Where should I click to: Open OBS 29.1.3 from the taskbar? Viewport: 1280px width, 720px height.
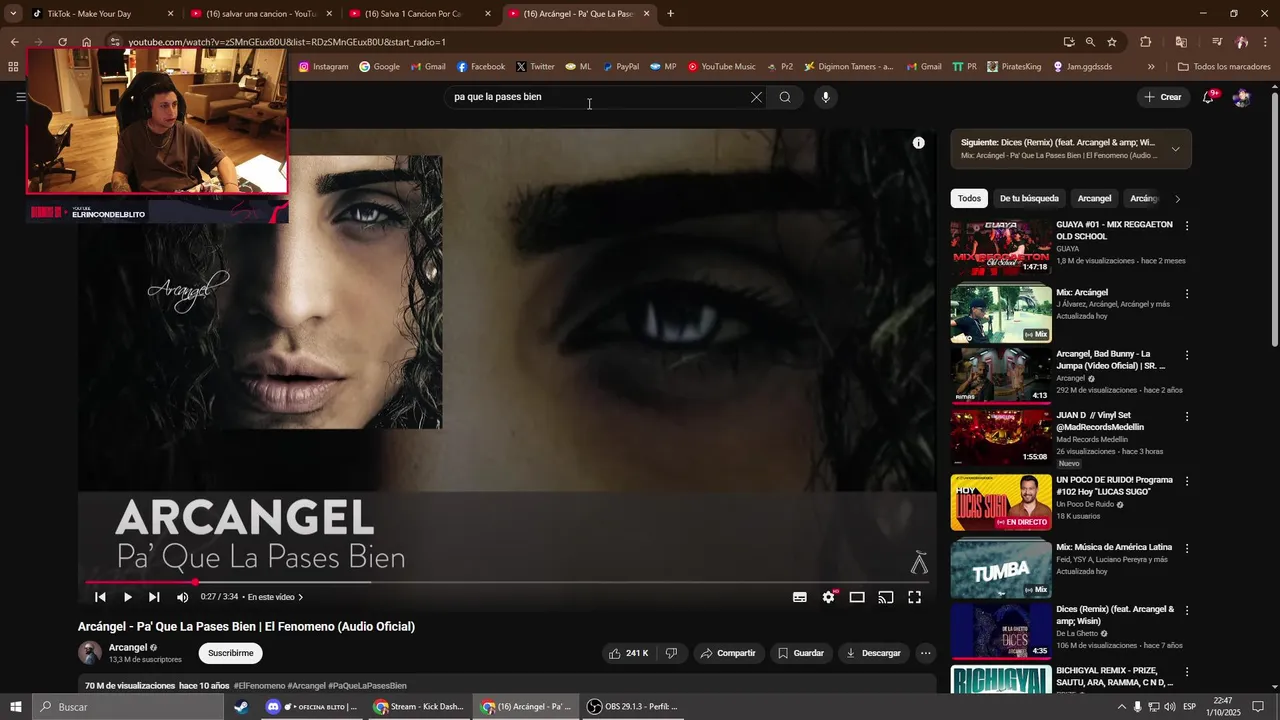click(x=632, y=707)
